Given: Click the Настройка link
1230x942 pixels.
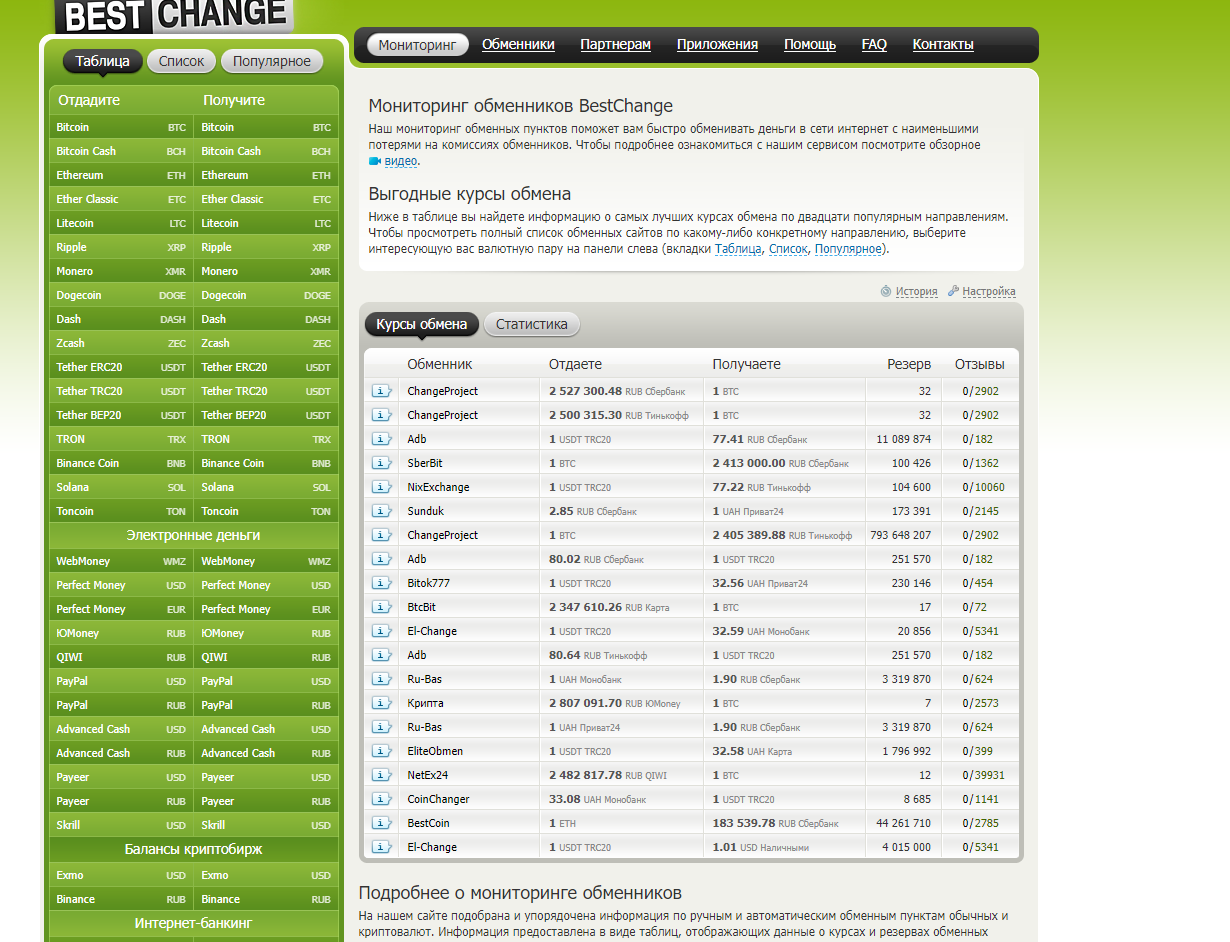Looking at the screenshot, I should 989,292.
